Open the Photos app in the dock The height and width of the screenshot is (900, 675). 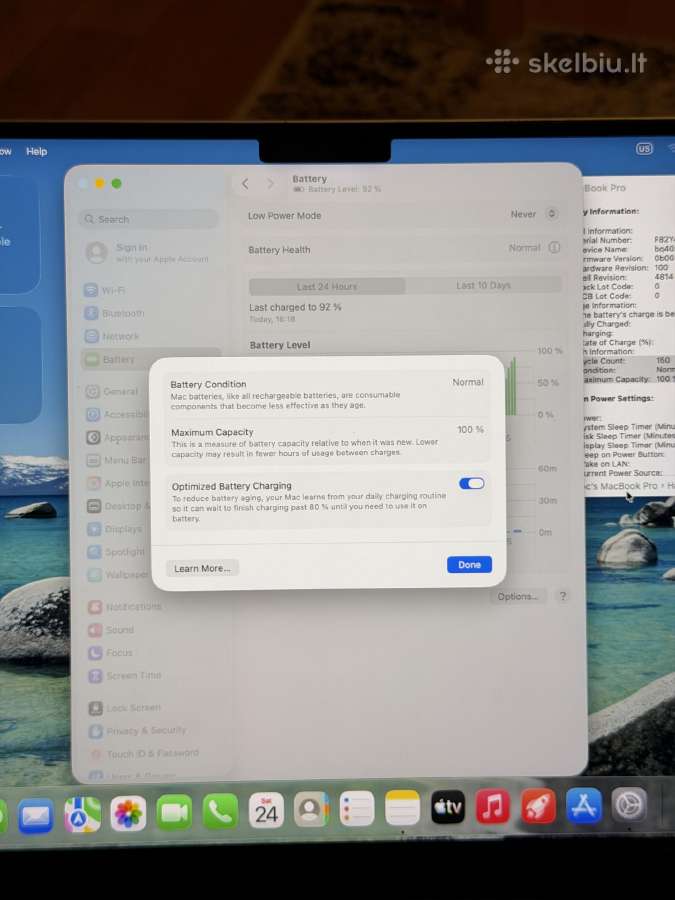[x=128, y=813]
